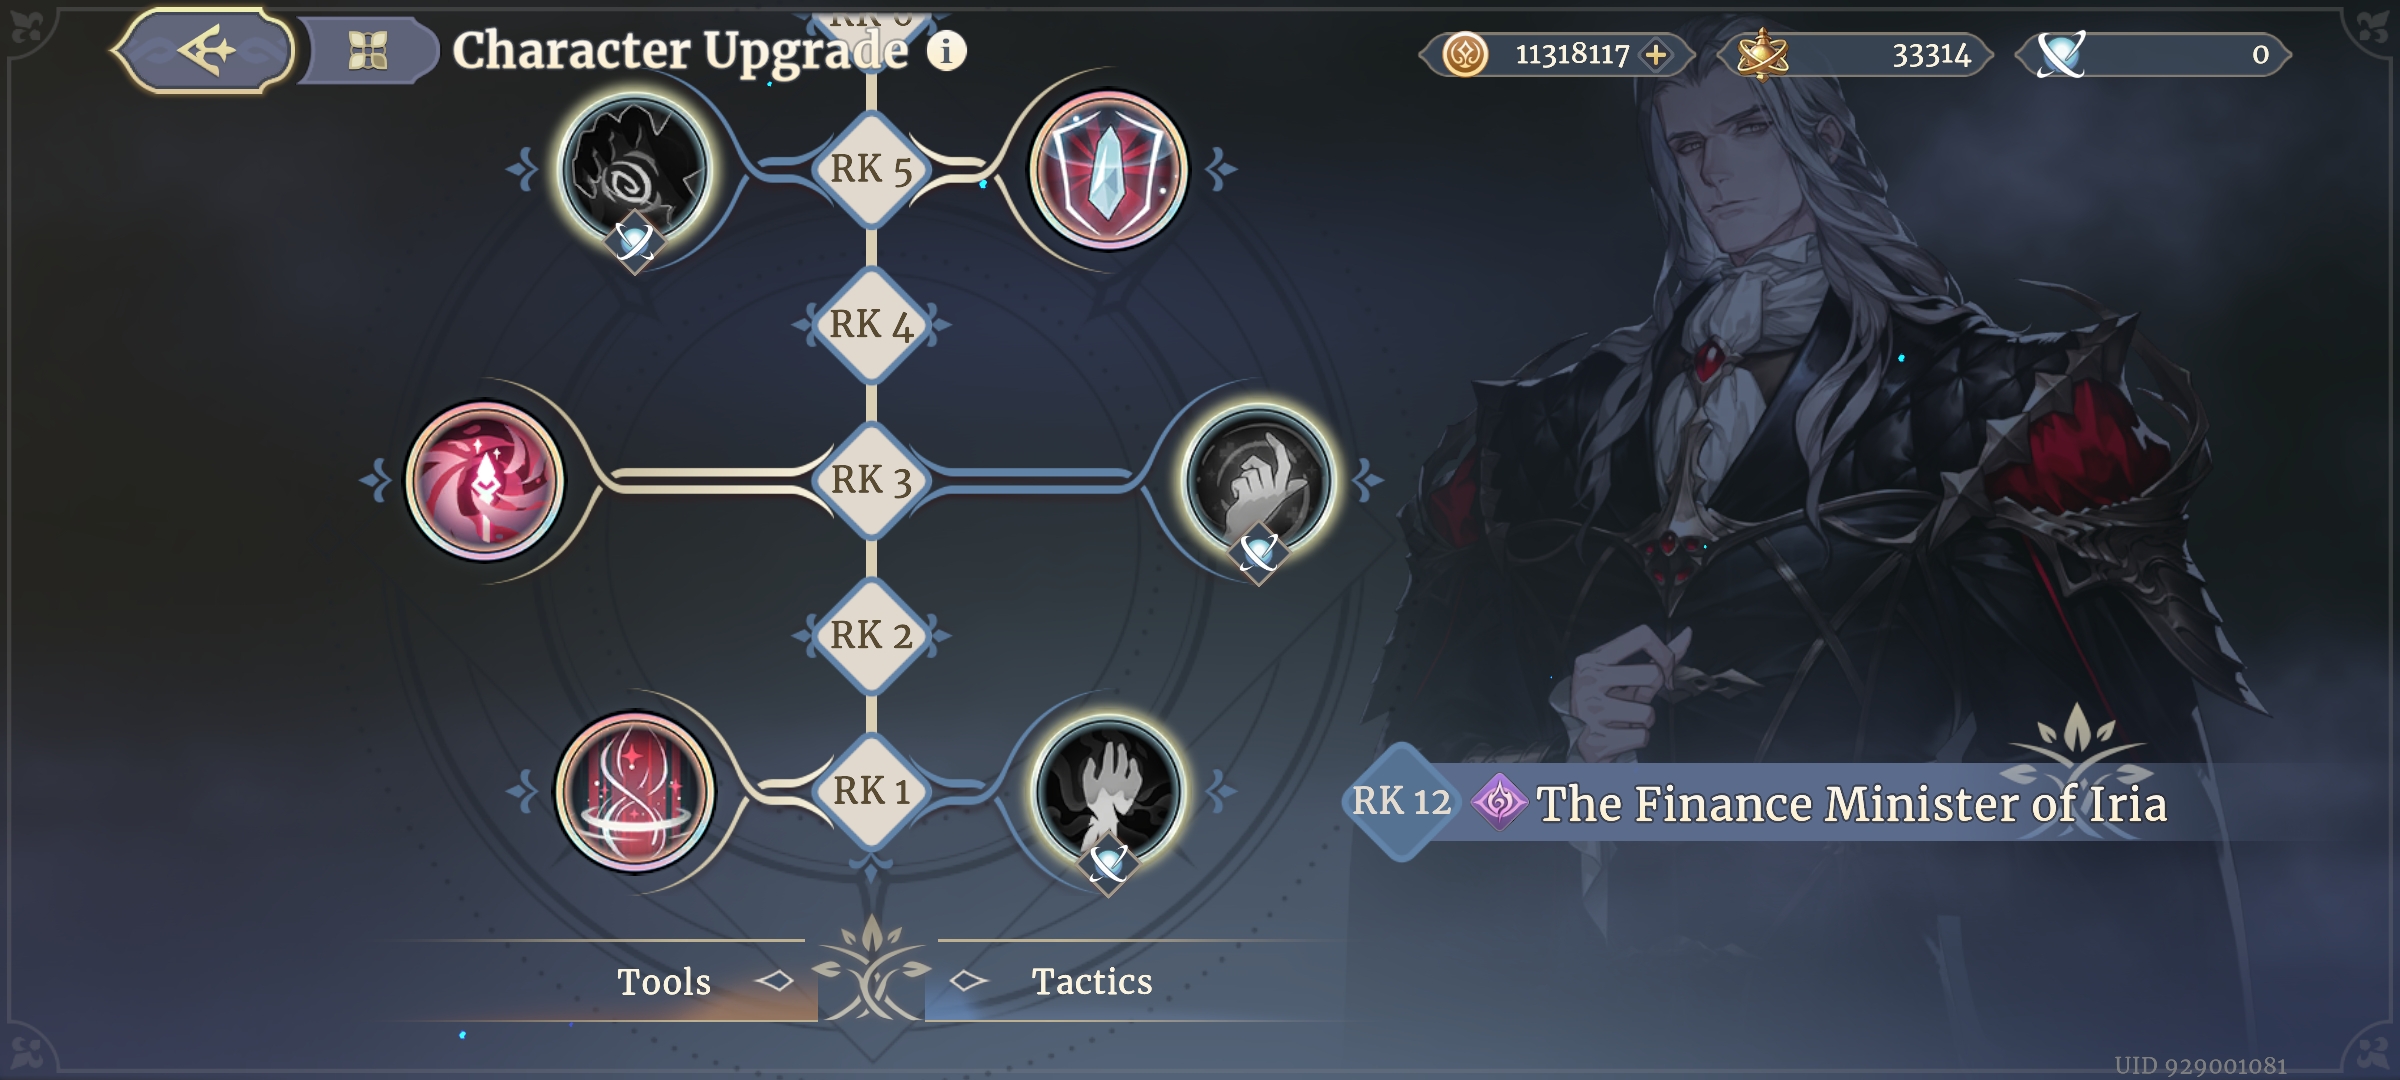Select the RK 2 rank node
The height and width of the screenshot is (1080, 2400).
pos(871,636)
